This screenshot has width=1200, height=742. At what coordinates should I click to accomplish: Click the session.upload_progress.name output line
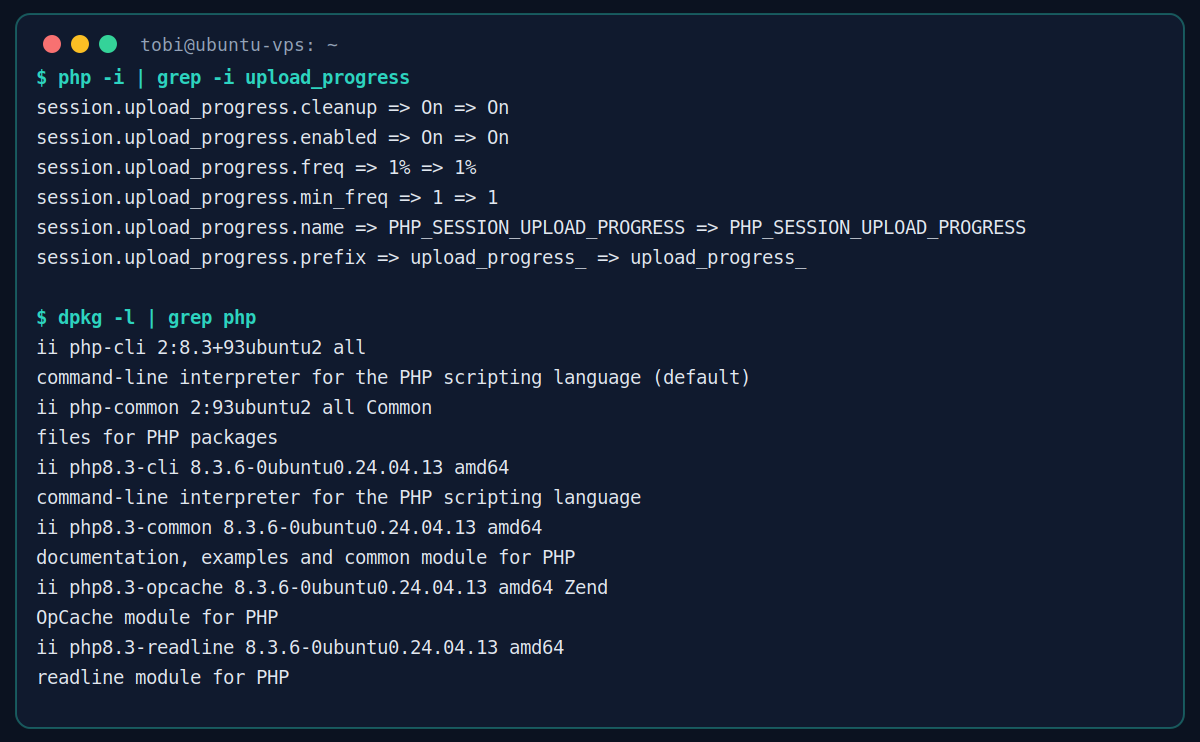531,228
